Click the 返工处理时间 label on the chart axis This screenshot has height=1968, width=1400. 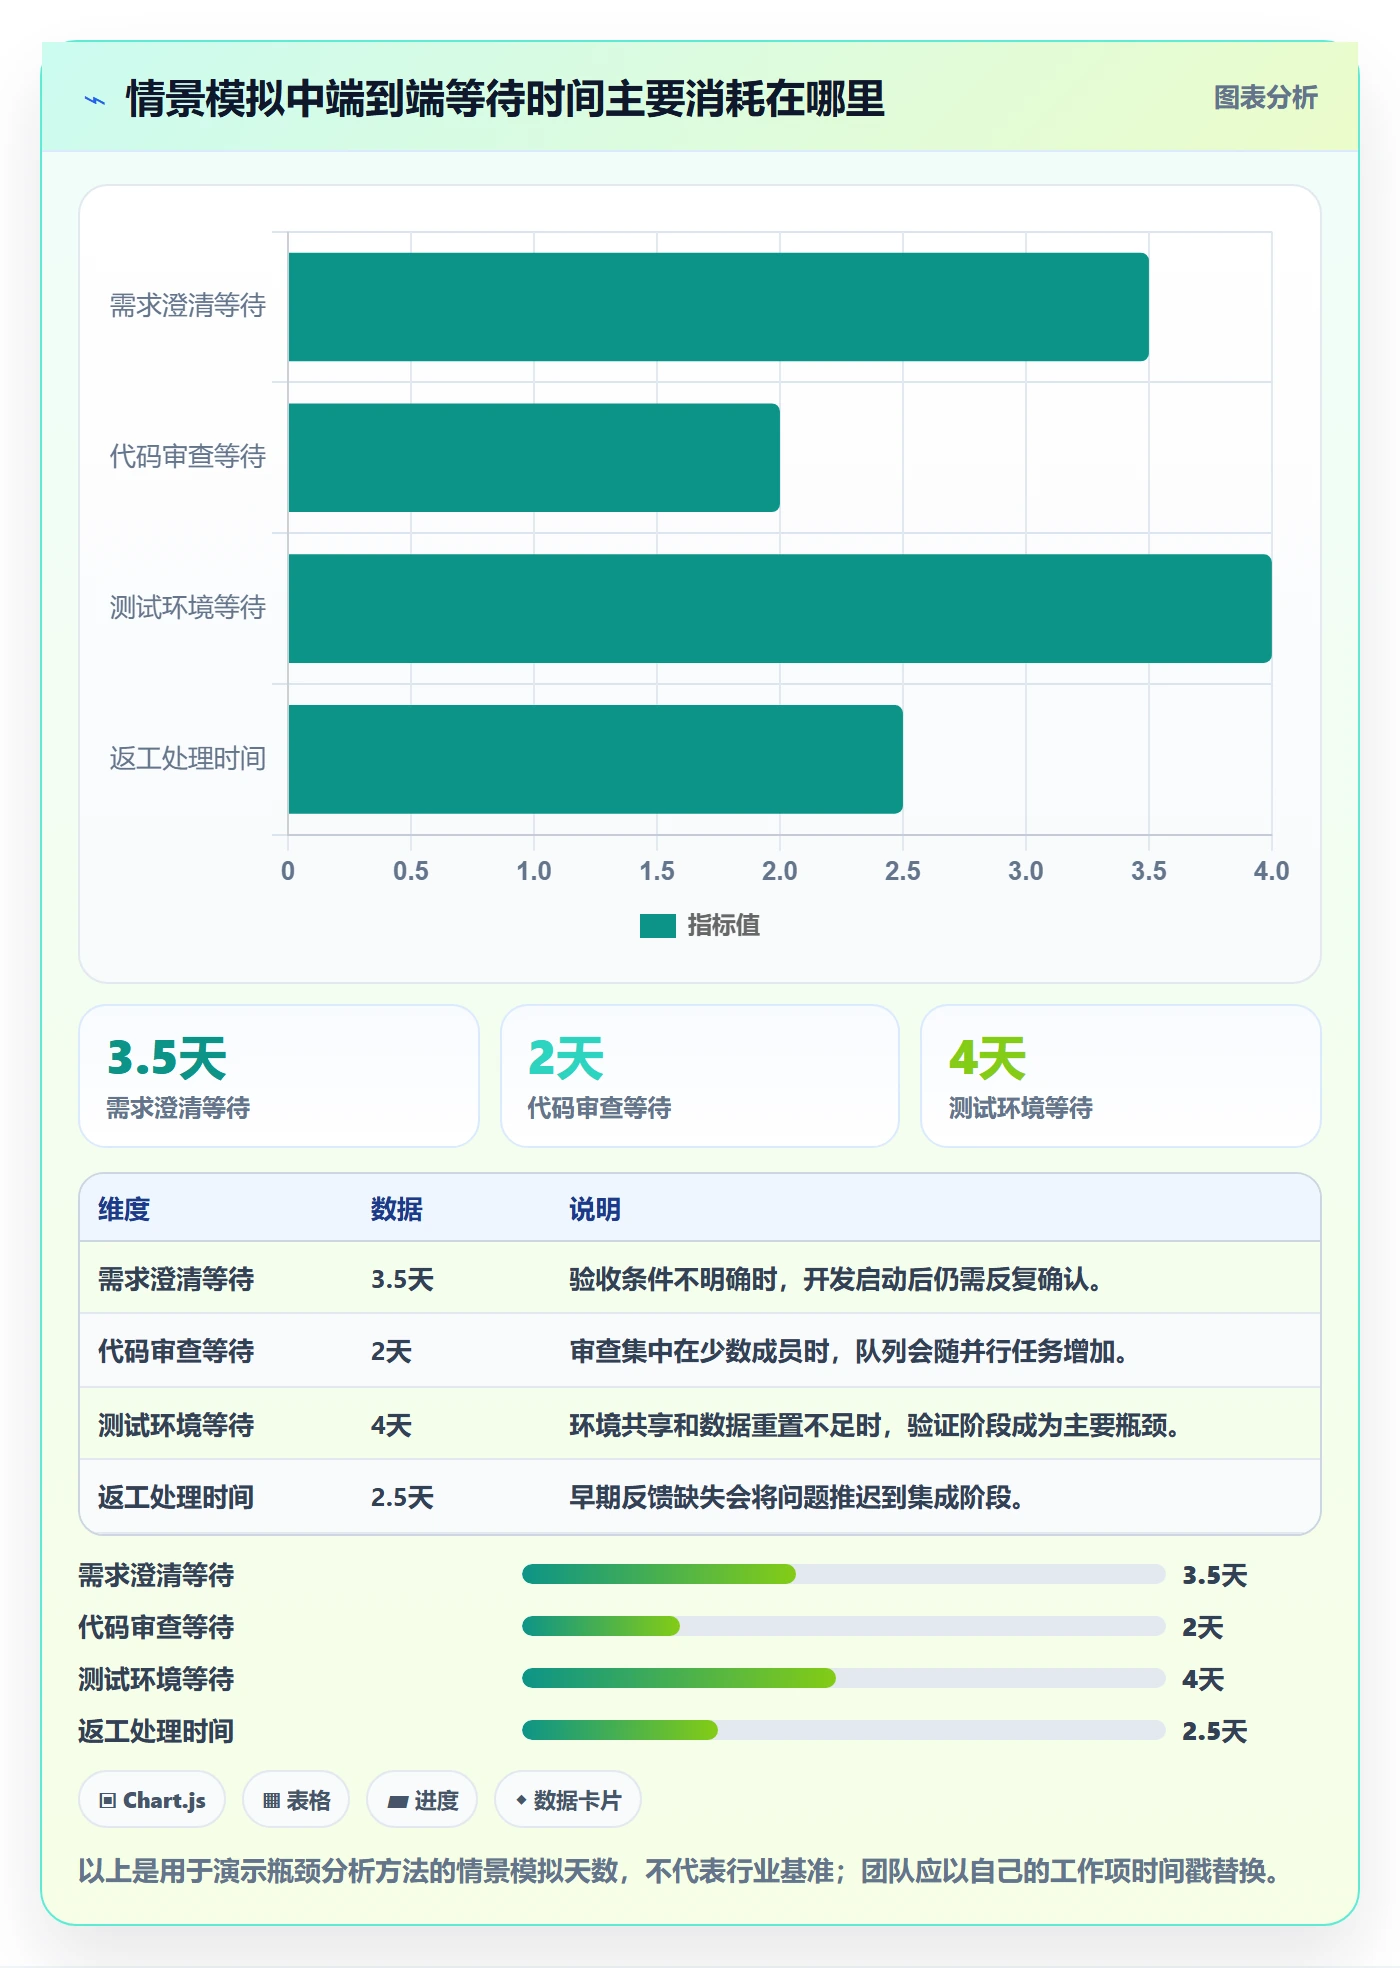tap(188, 759)
